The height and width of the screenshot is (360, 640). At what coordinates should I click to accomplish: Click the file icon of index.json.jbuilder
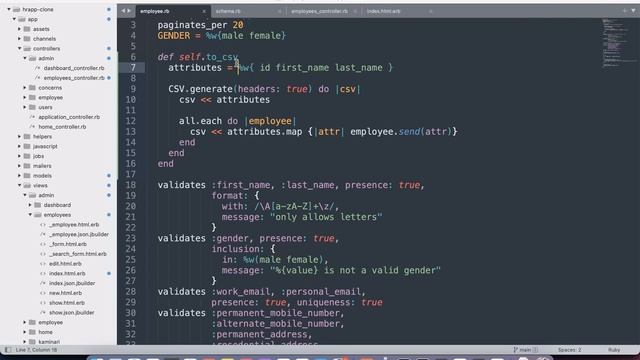pos(43,283)
